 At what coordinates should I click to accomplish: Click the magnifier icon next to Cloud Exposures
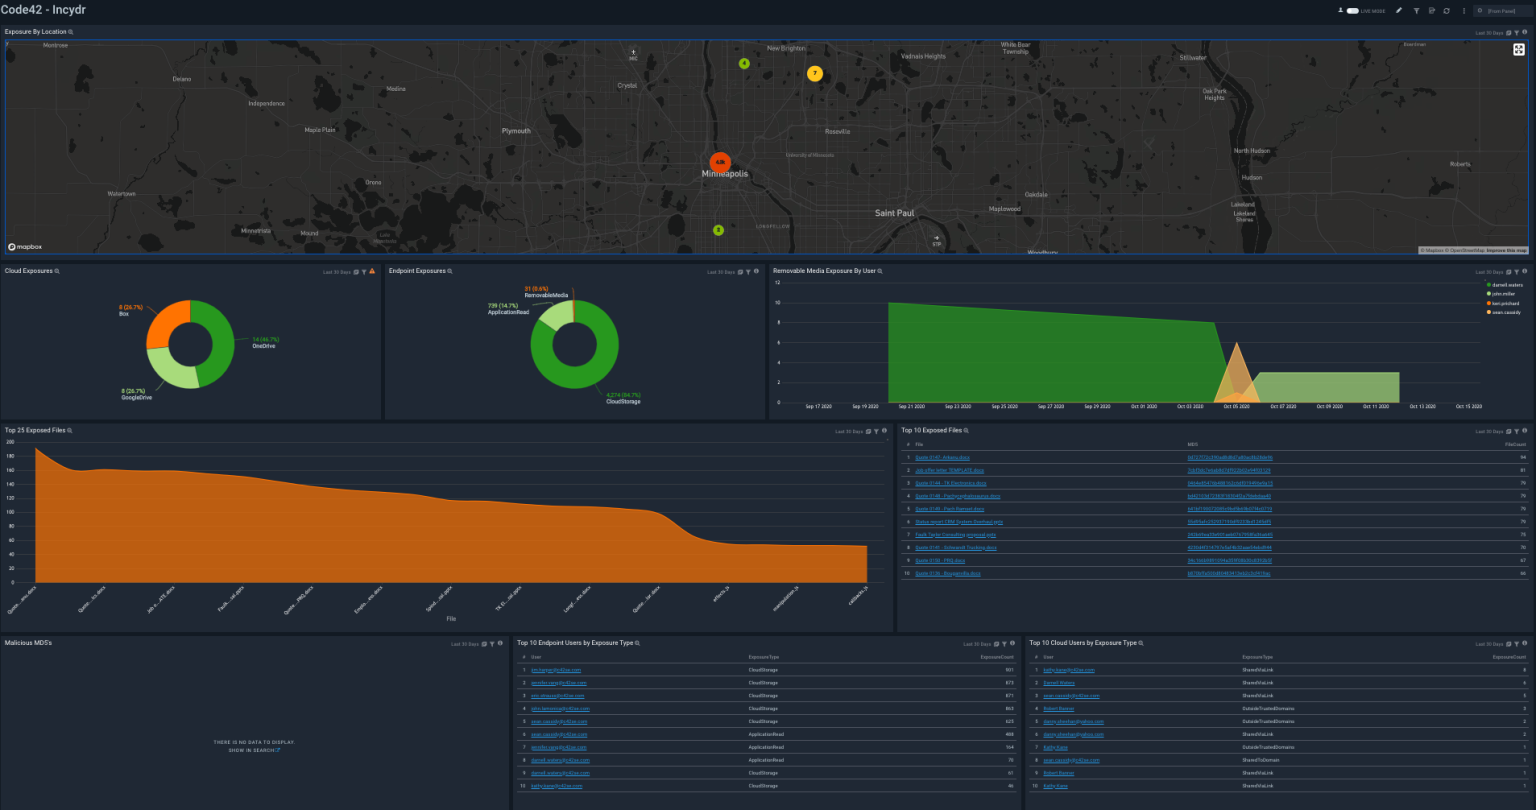point(57,271)
